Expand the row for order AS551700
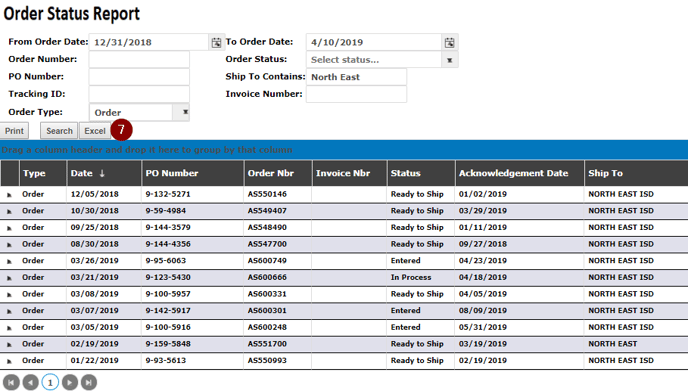This screenshot has width=688, height=391. [9, 345]
